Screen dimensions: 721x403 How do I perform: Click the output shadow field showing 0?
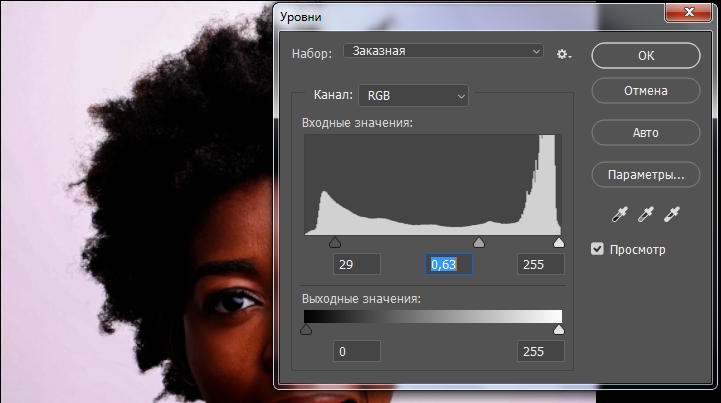[357, 351]
